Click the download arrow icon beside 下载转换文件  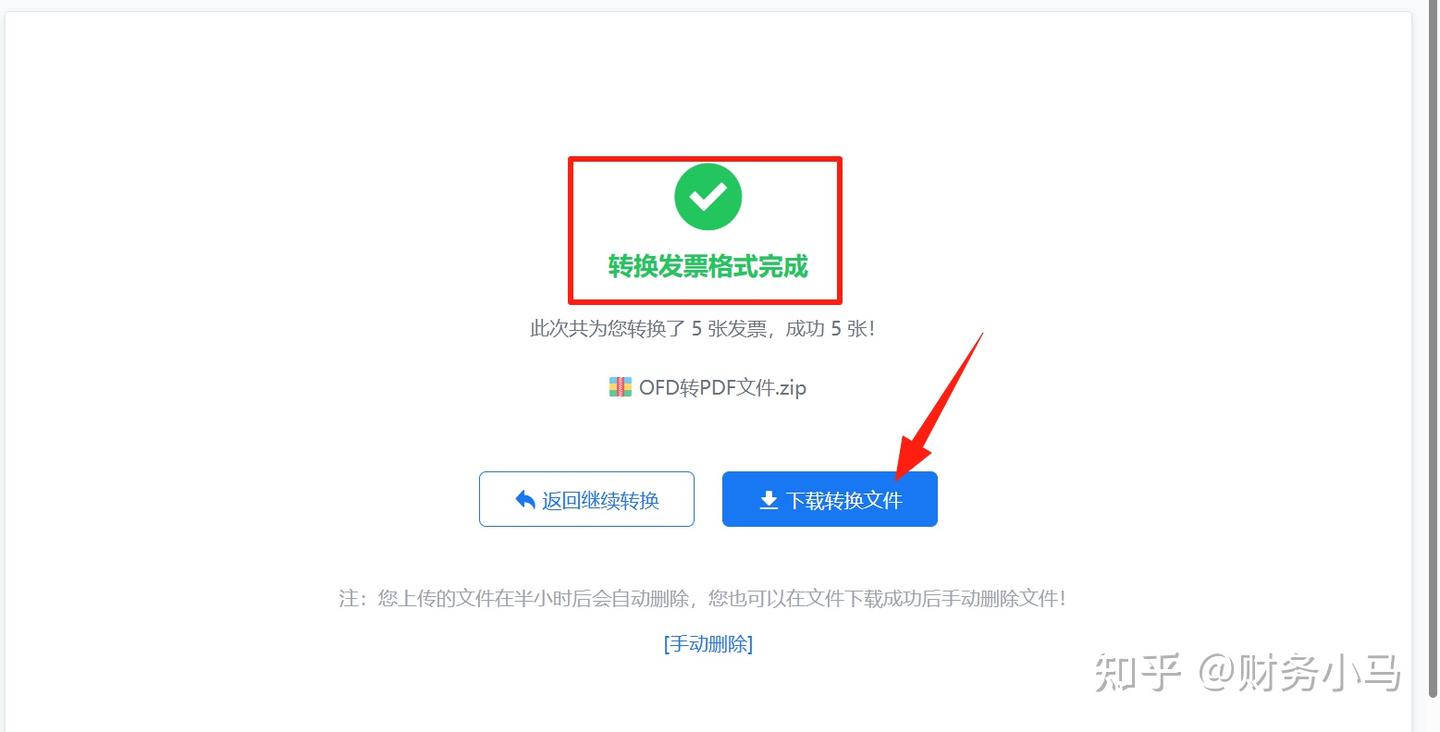768,500
